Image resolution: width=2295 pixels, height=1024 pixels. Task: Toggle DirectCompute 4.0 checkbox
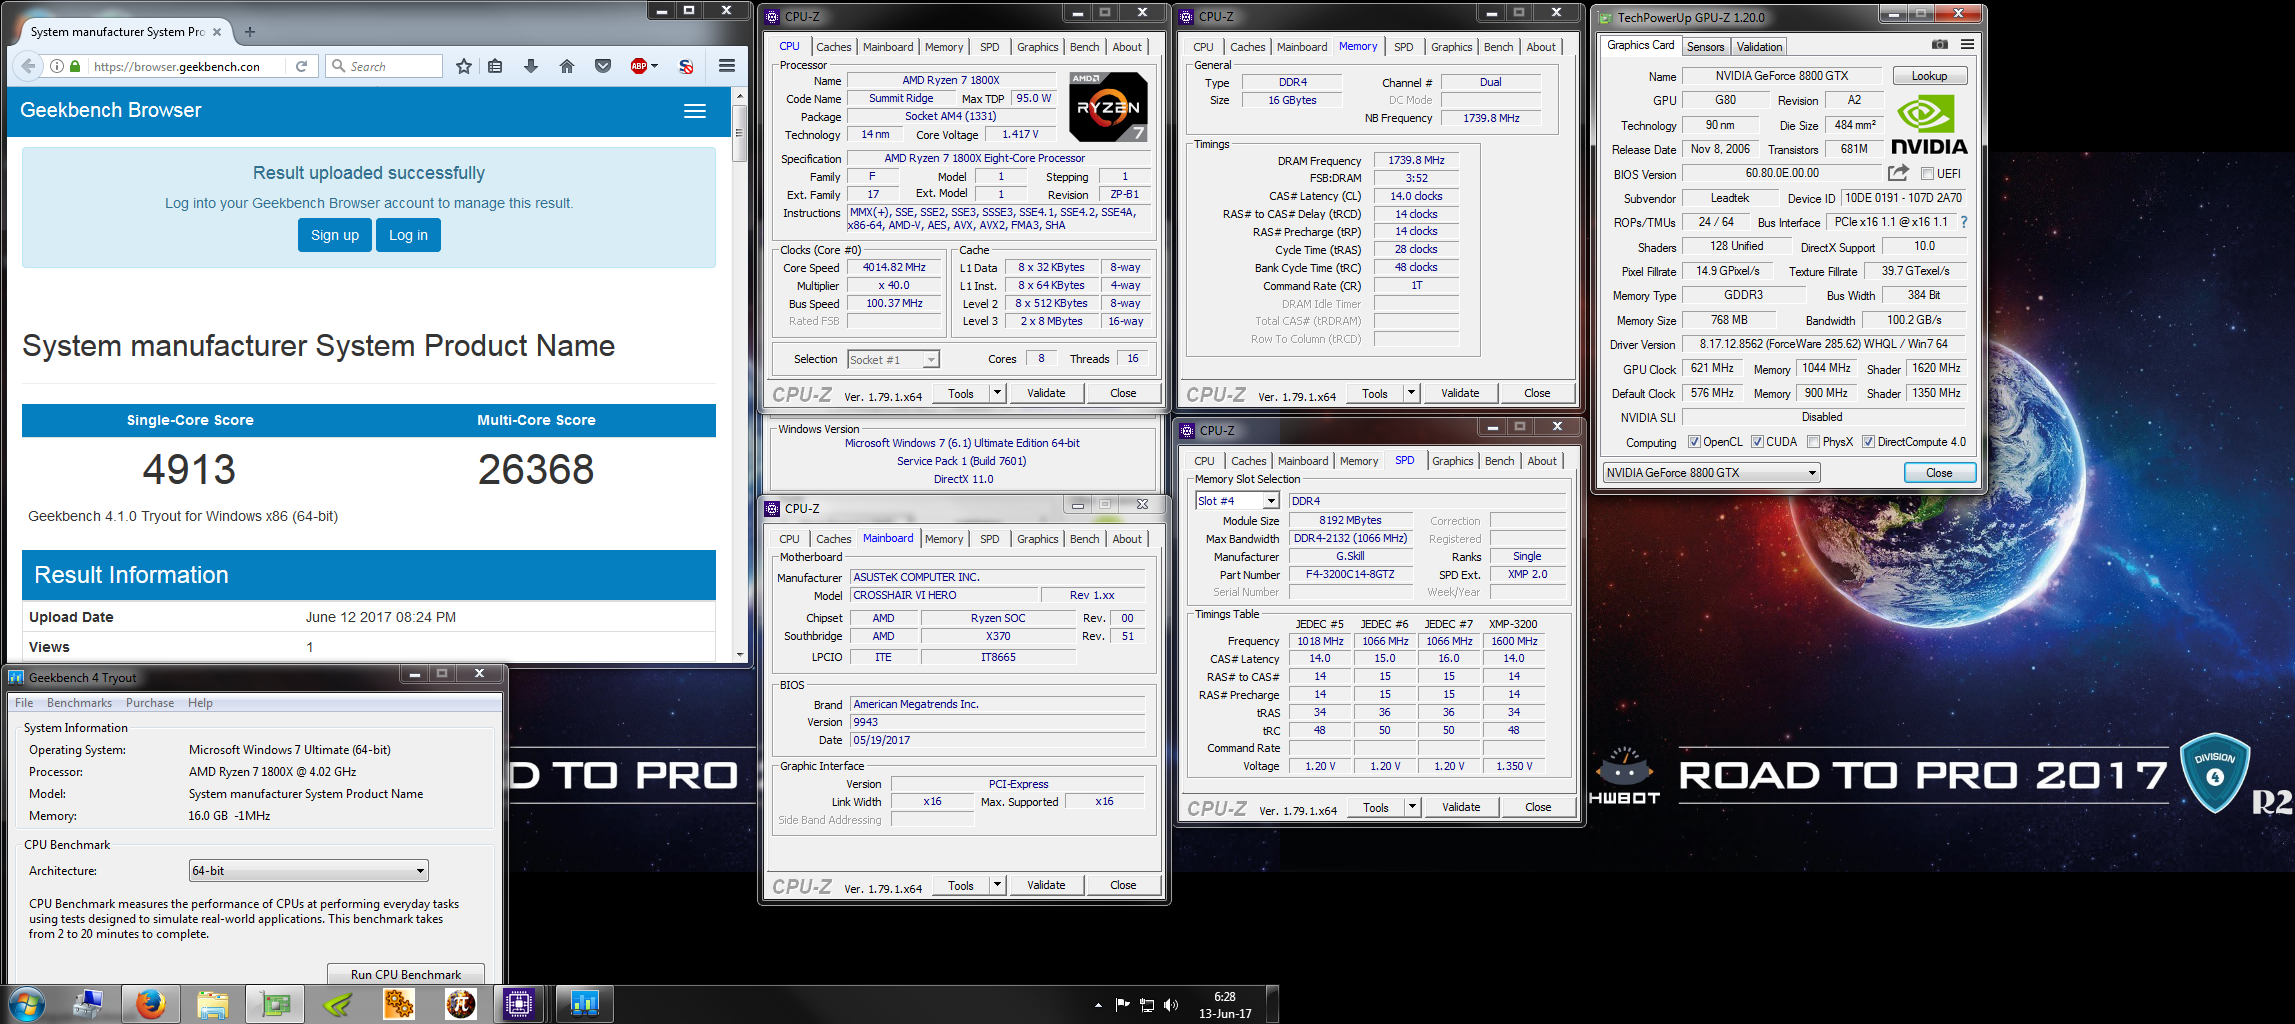1868,442
